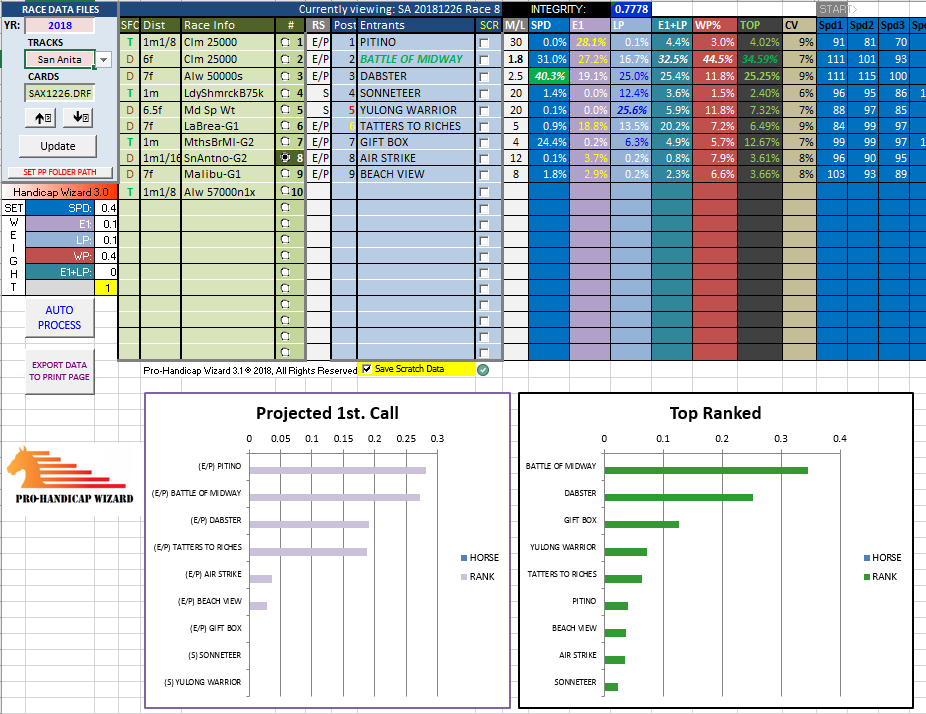The width and height of the screenshot is (926, 714).
Task: Click the green SPD 40.3% cell for DABSTER
Action: pos(548,76)
